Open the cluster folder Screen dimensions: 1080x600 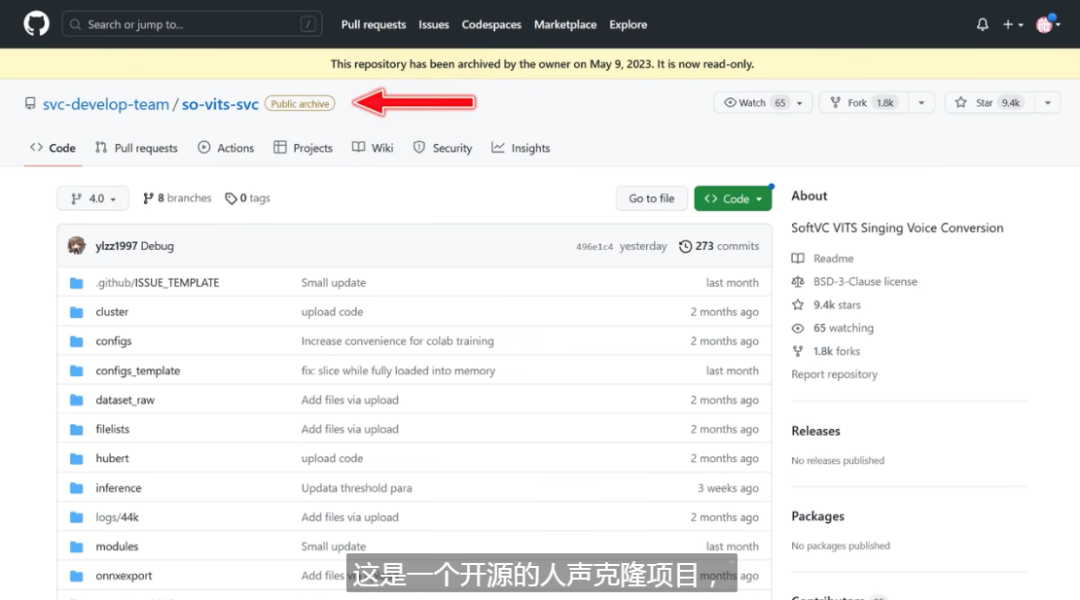click(x=112, y=311)
